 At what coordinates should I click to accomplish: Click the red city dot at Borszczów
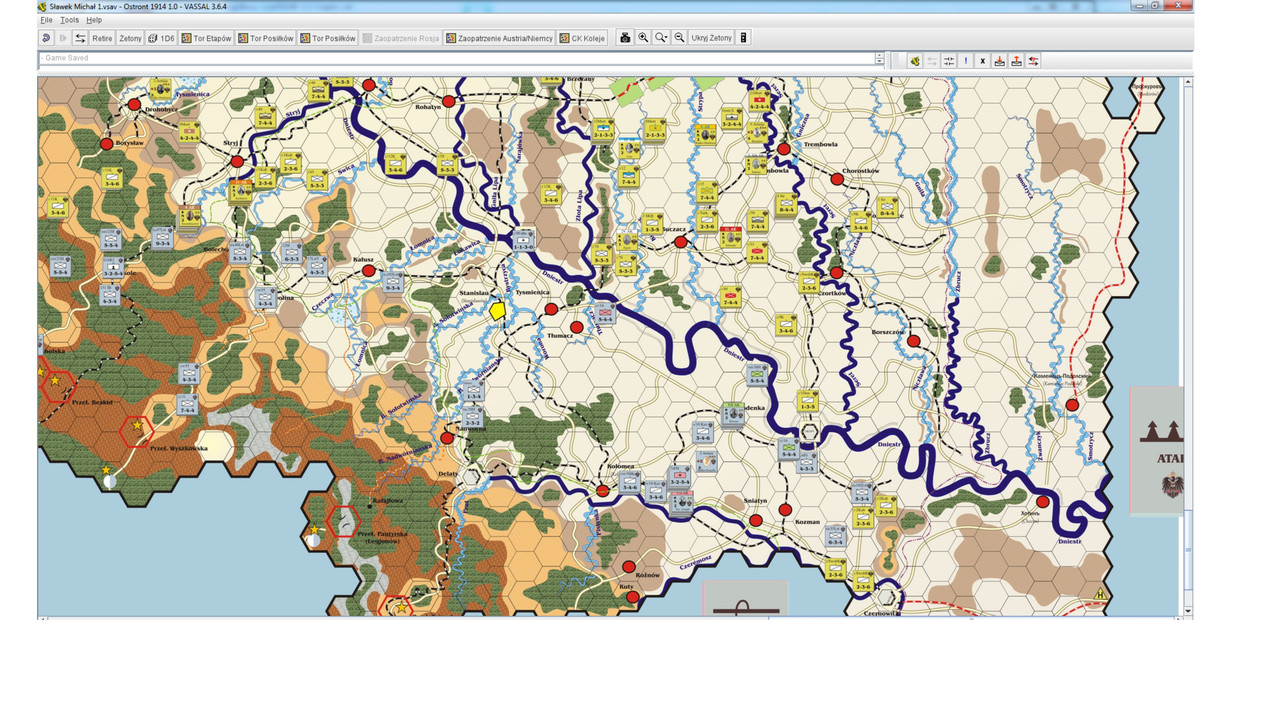(x=913, y=341)
